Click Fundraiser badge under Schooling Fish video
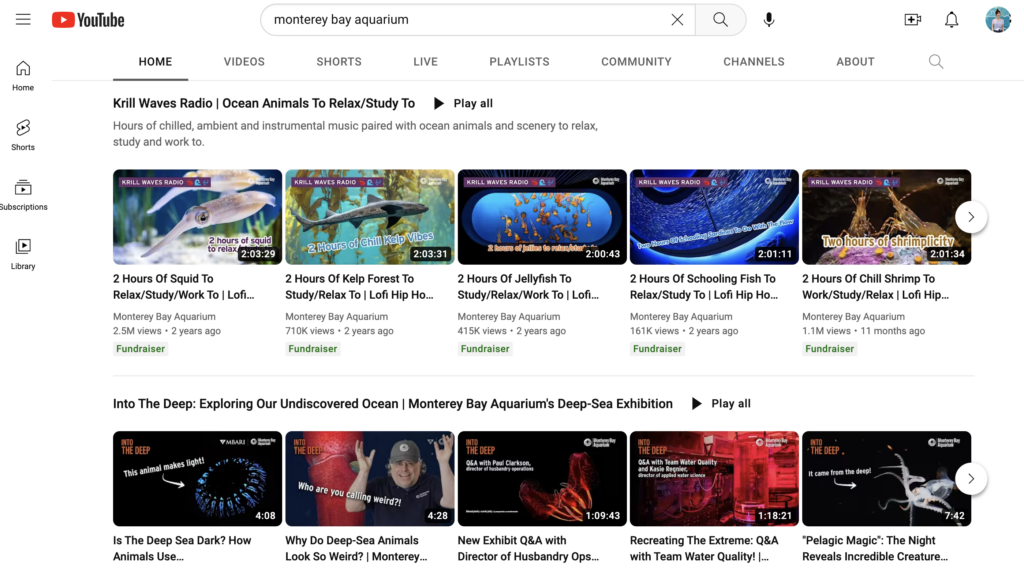 tap(658, 349)
